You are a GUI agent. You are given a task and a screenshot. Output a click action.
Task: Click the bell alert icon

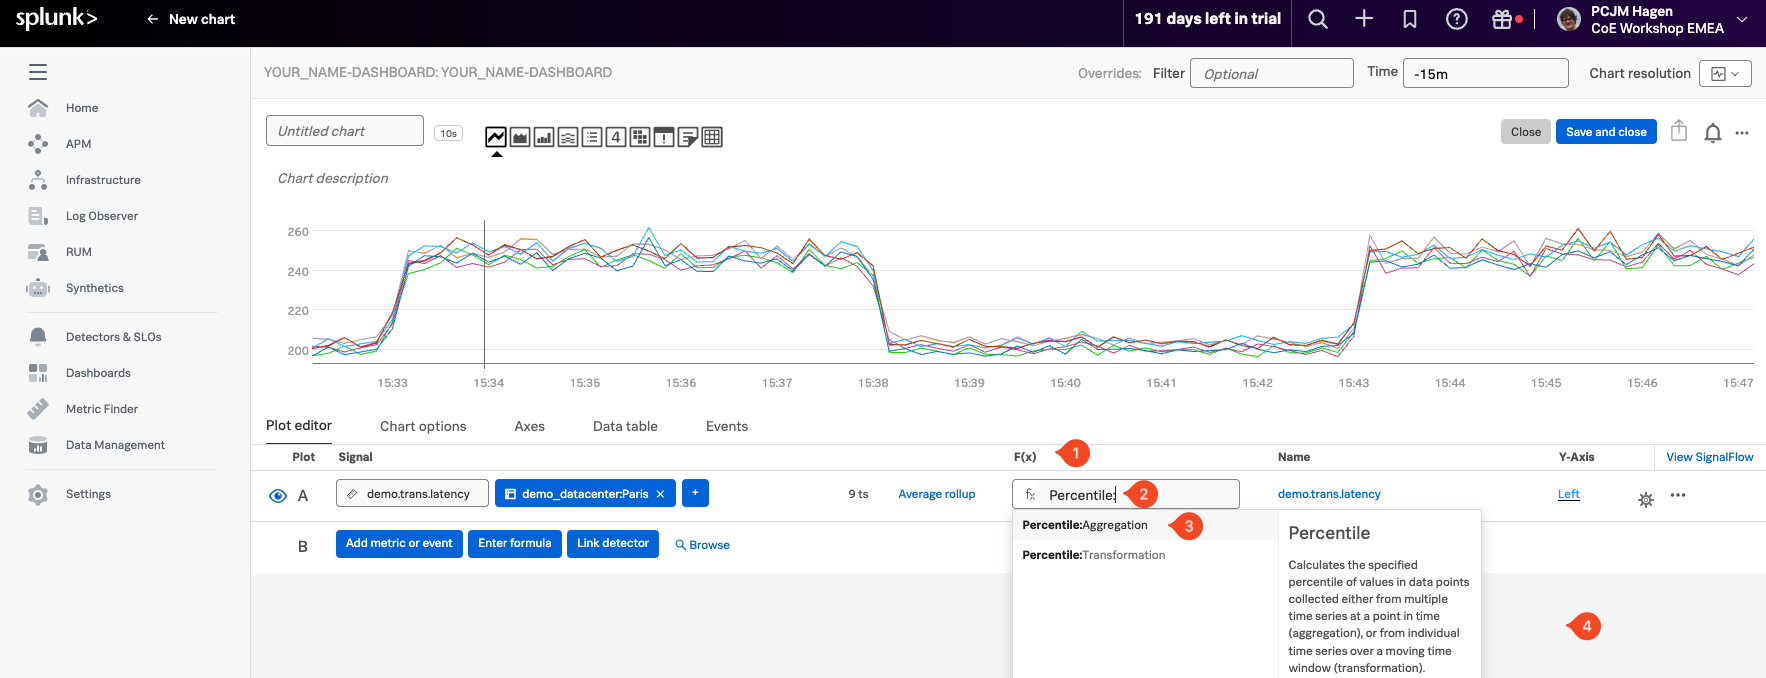[1712, 133]
